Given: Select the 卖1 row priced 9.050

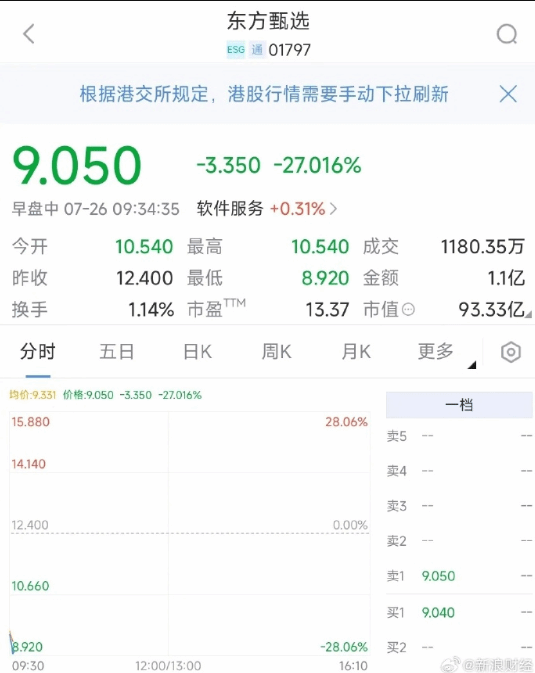Looking at the screenshot, I should [459, 576].
